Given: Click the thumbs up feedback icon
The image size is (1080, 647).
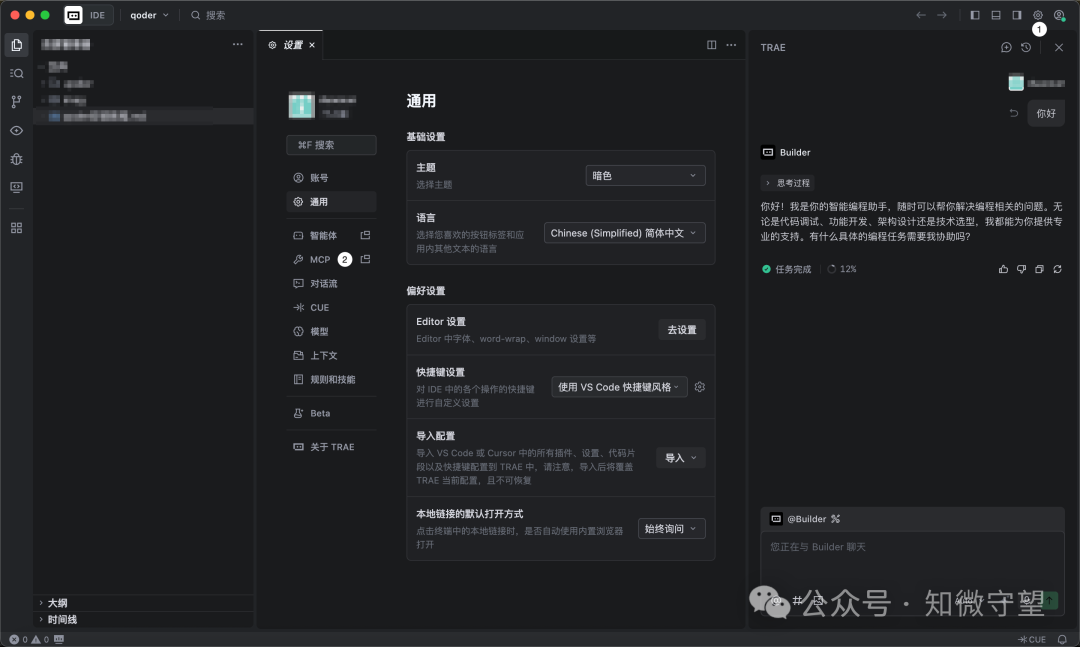Looking at the screenshot, I should pos(1004,269).
